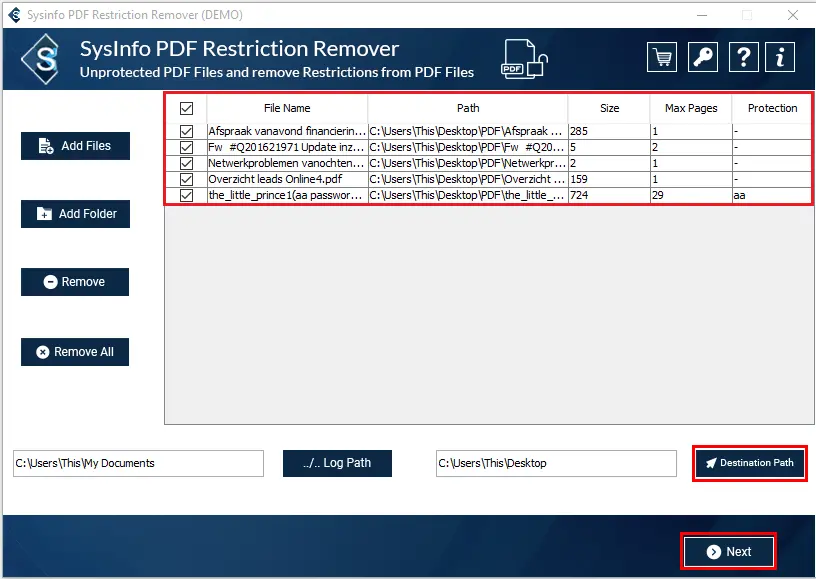Click Remove All button

point(75,352)
